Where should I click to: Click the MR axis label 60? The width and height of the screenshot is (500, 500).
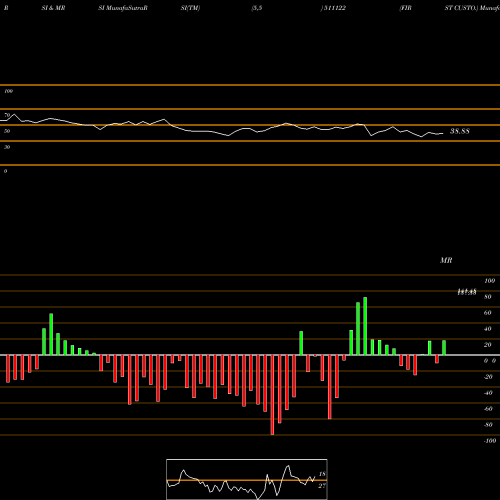coord(488,313)
